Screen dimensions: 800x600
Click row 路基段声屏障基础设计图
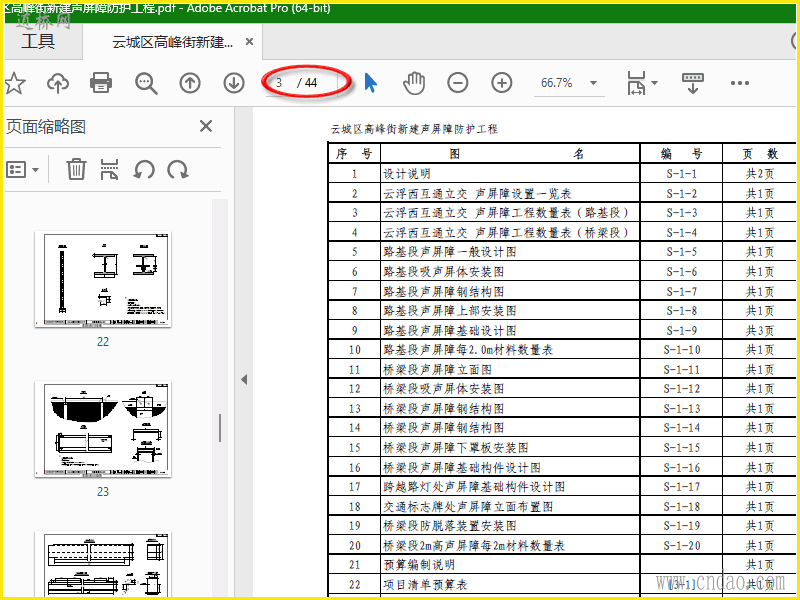coord(562,330)
